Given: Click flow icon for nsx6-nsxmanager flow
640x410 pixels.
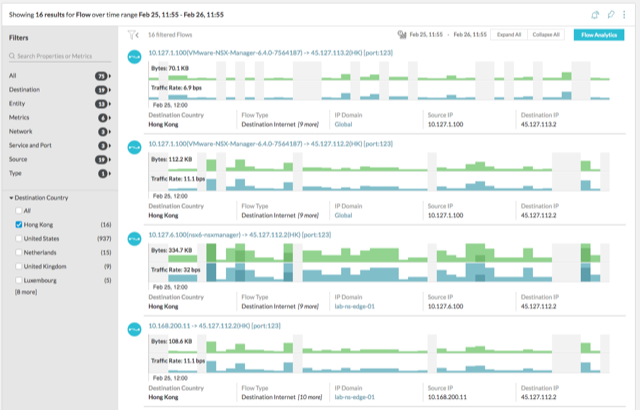Looking at the screenshot, I should 134,238.
